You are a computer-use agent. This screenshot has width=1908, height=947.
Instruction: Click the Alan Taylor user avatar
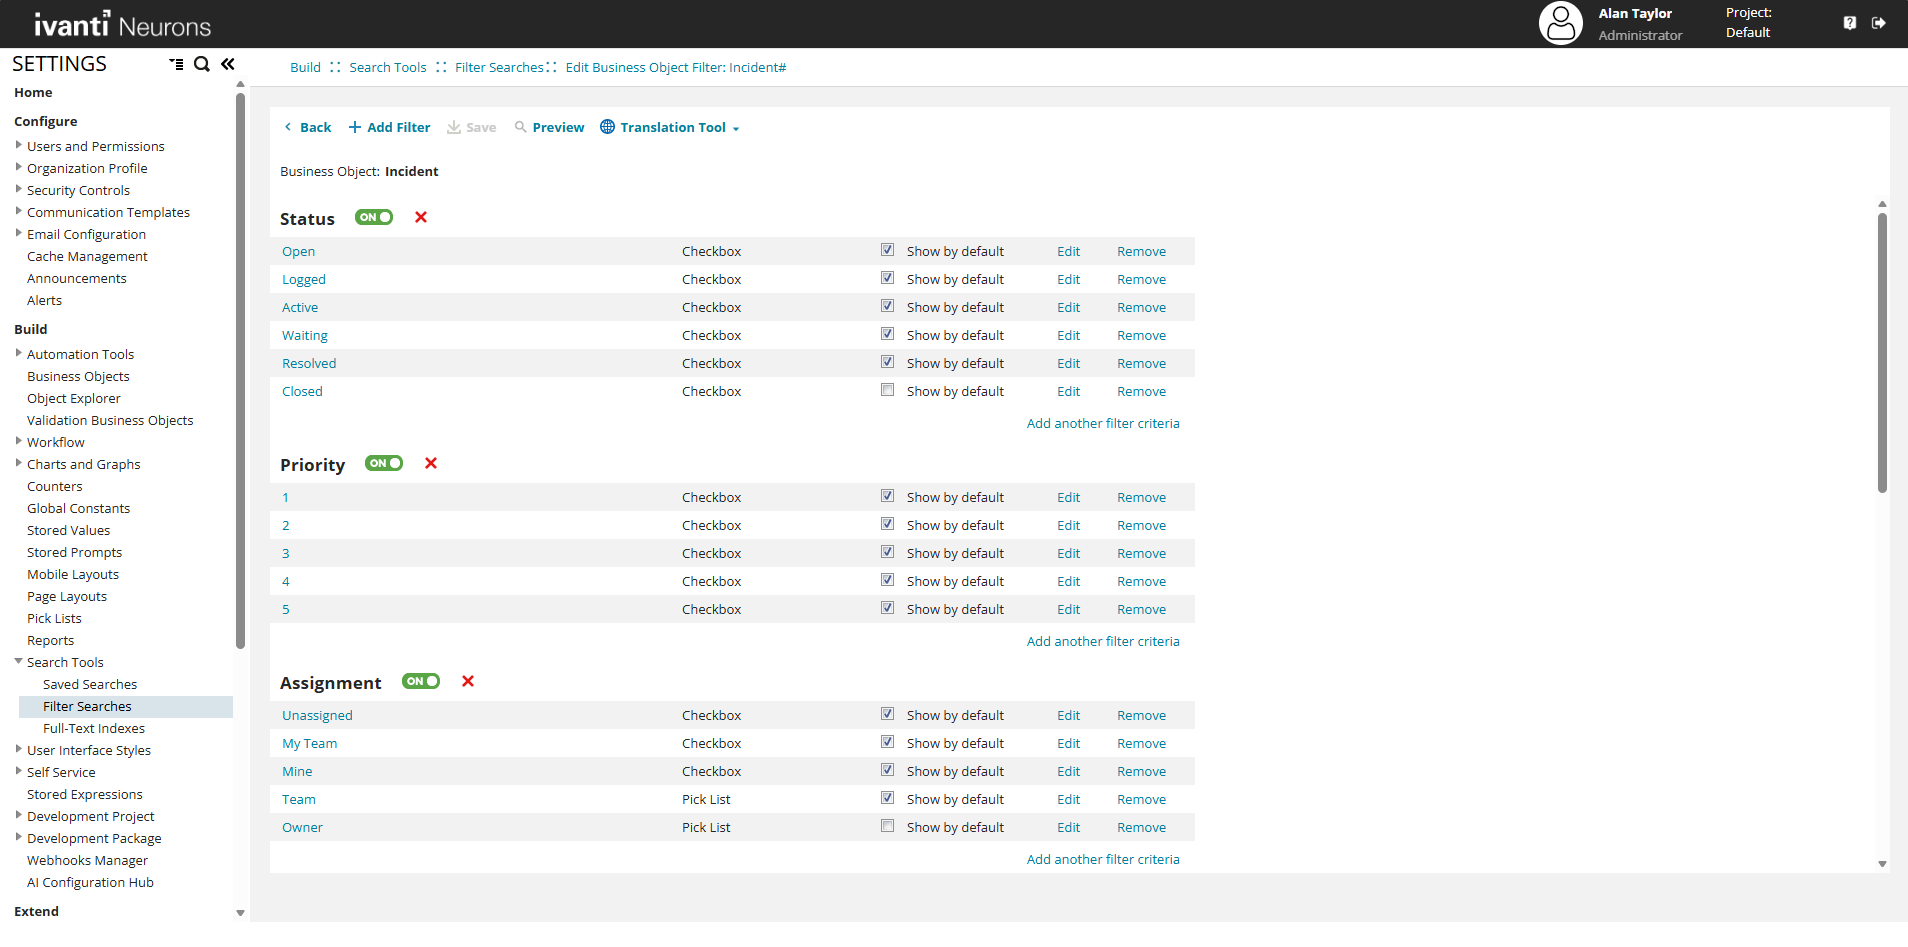[1560, 23]
